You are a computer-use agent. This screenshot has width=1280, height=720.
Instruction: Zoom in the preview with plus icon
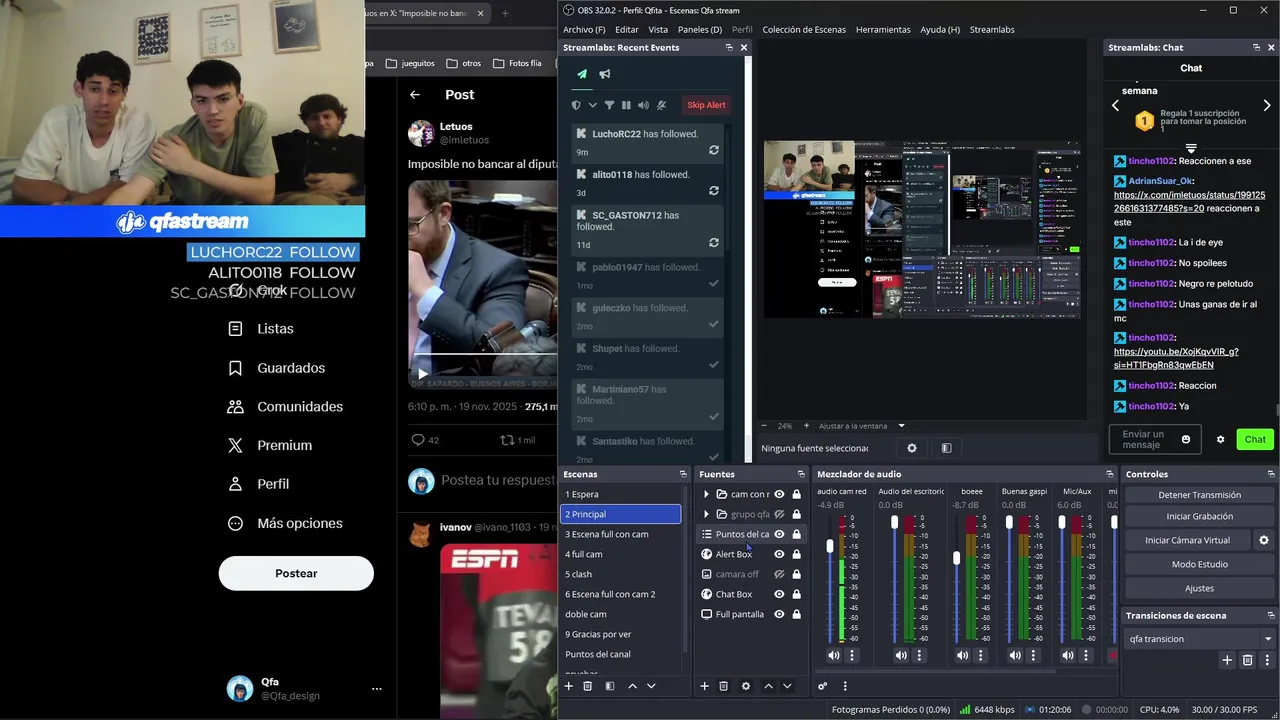pos(806,426)
